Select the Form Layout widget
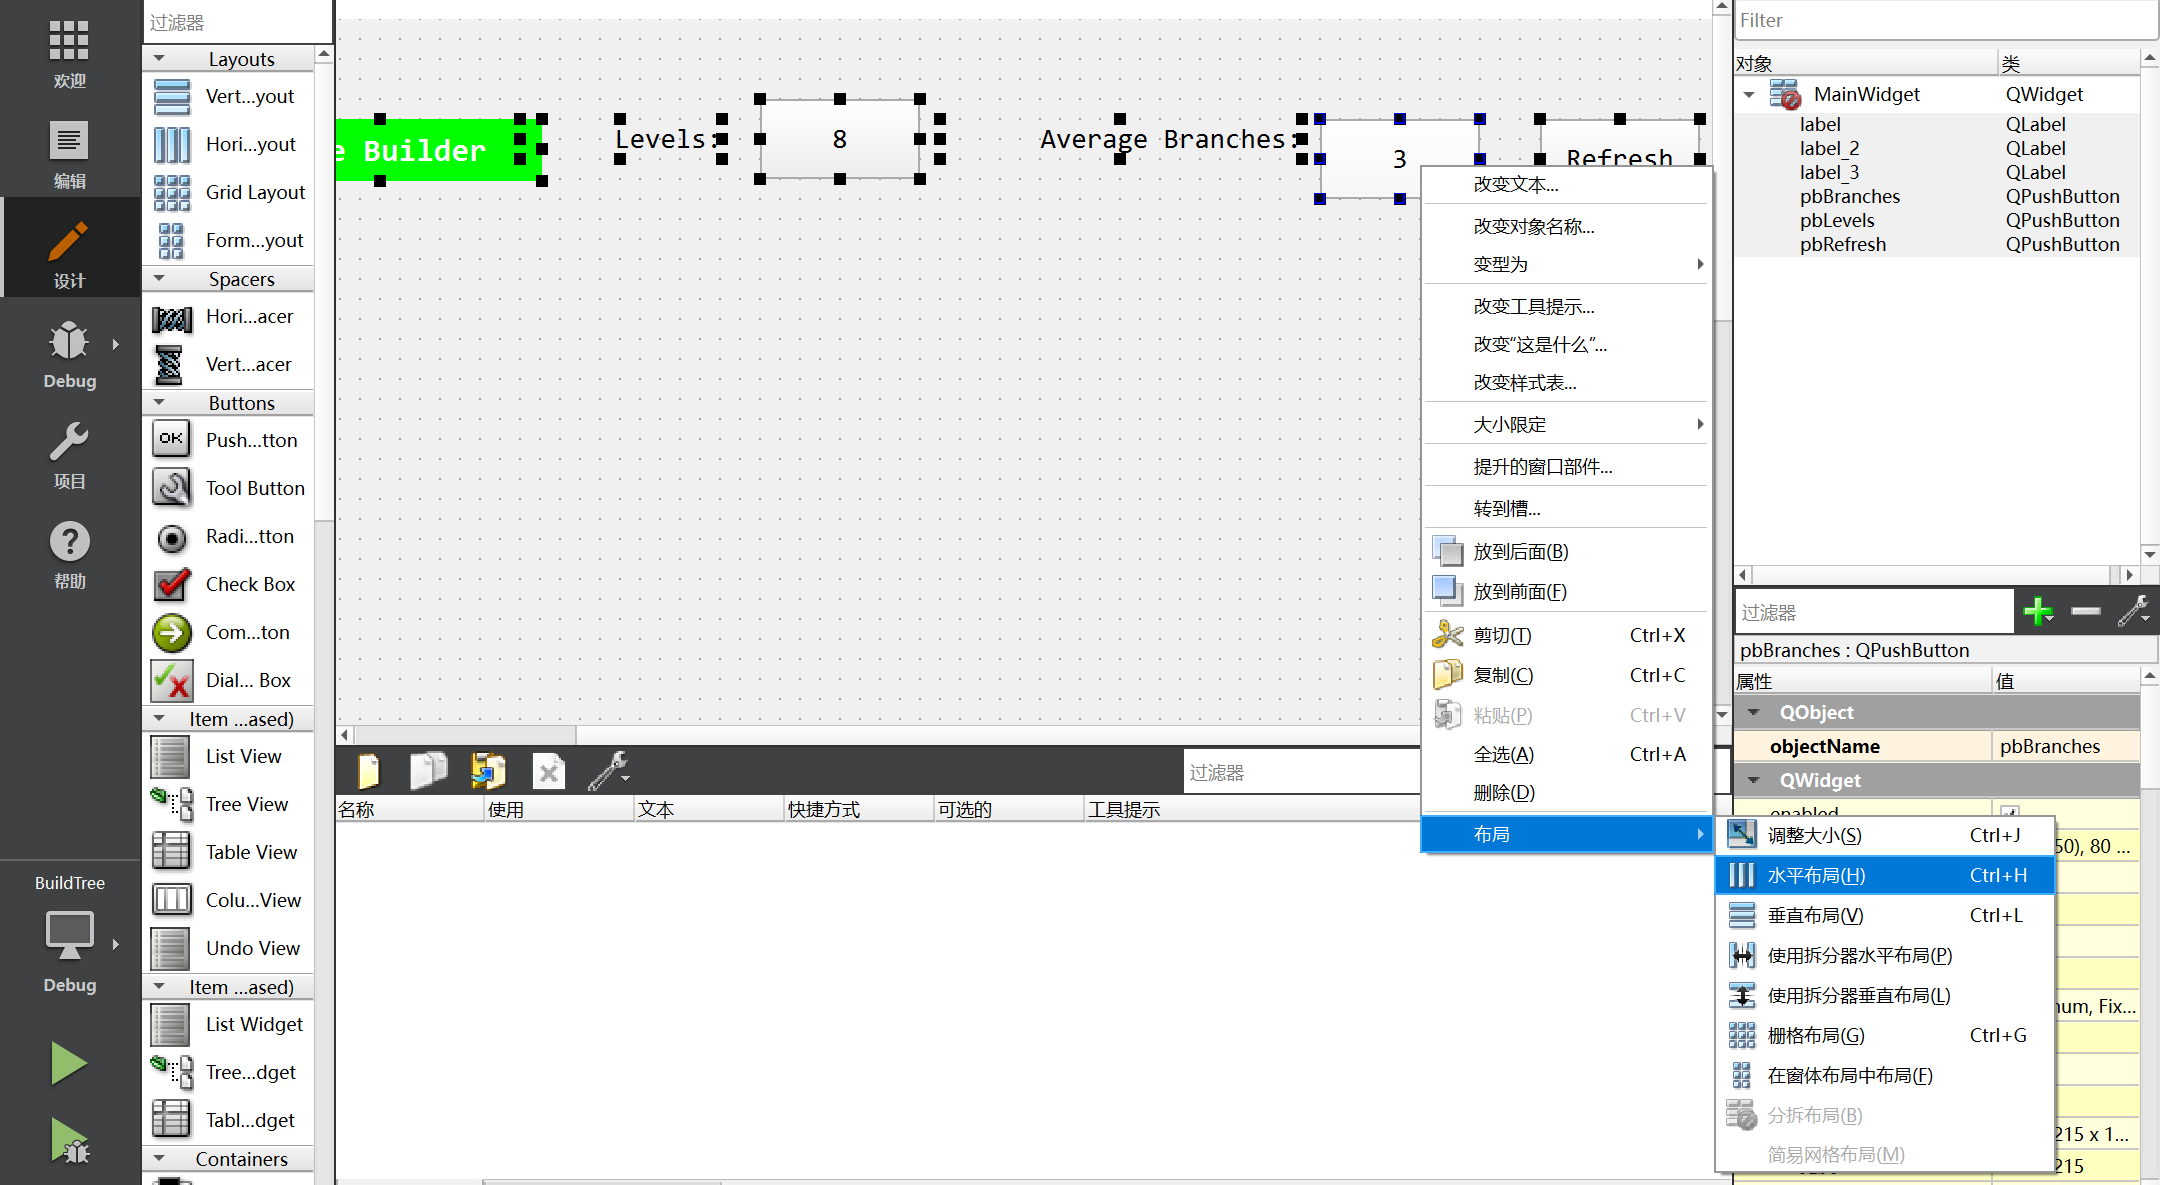This screenshot has width=2160, height=1185. [229, 240]
